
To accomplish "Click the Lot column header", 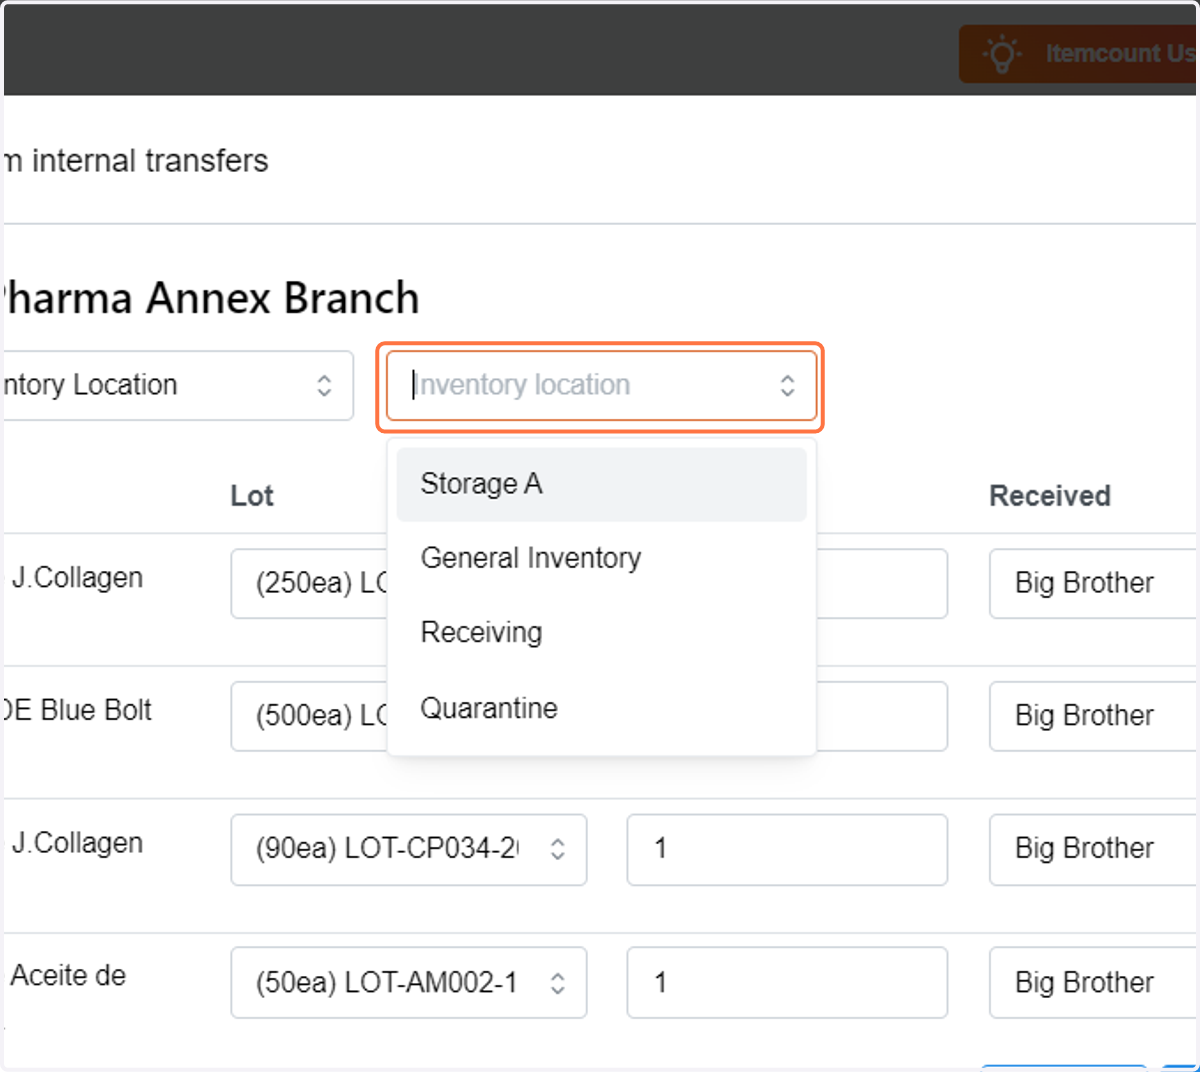I will coord(252,496).
